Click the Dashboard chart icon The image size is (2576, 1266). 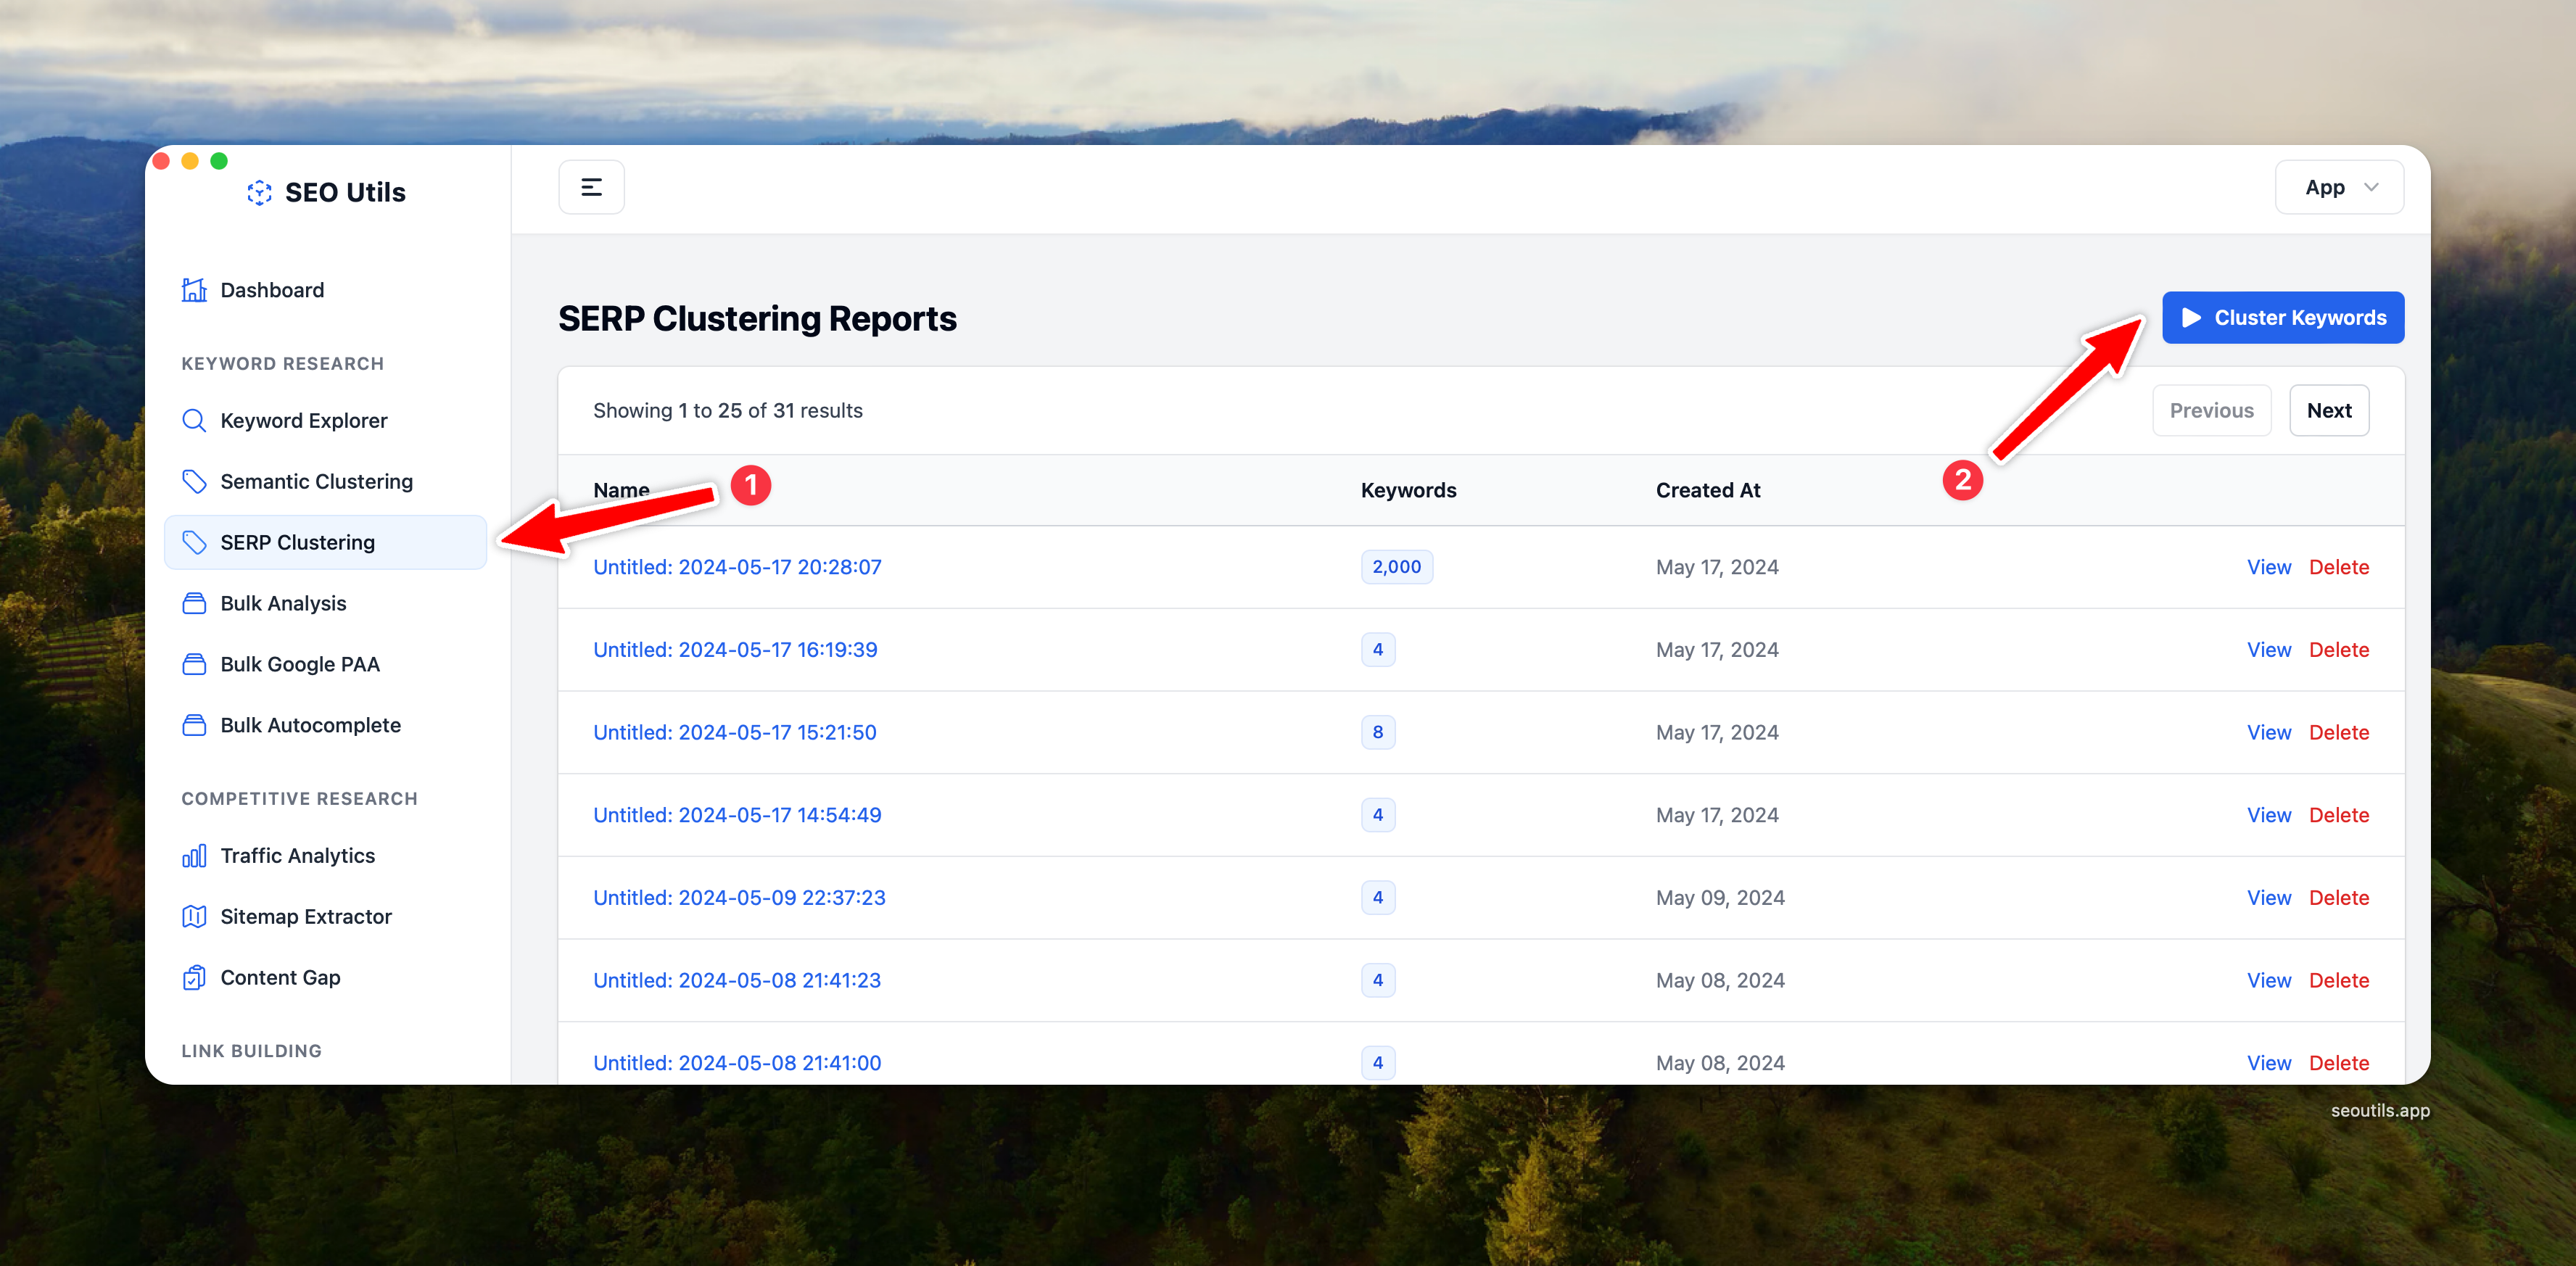194,290
